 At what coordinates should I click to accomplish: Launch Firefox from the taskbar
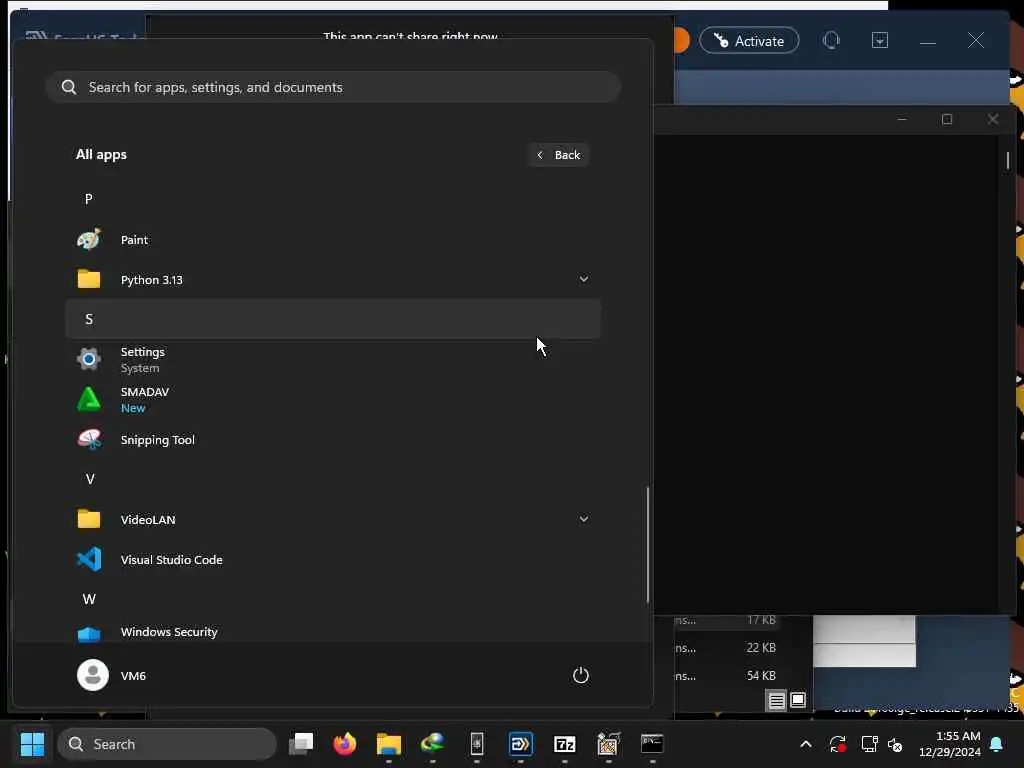(x=345, y=744)
